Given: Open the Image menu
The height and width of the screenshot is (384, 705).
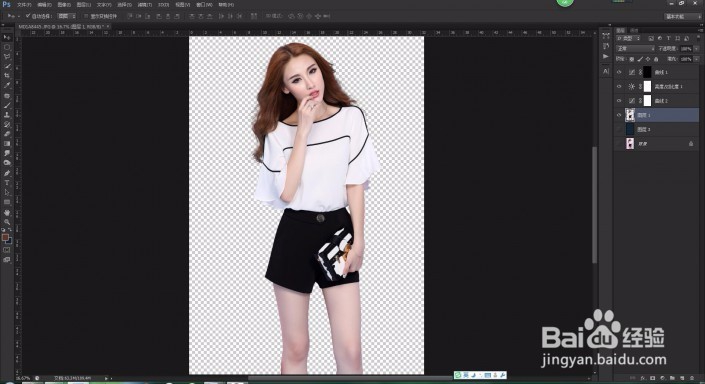Looking at the screenshot, I should (64, 4).
